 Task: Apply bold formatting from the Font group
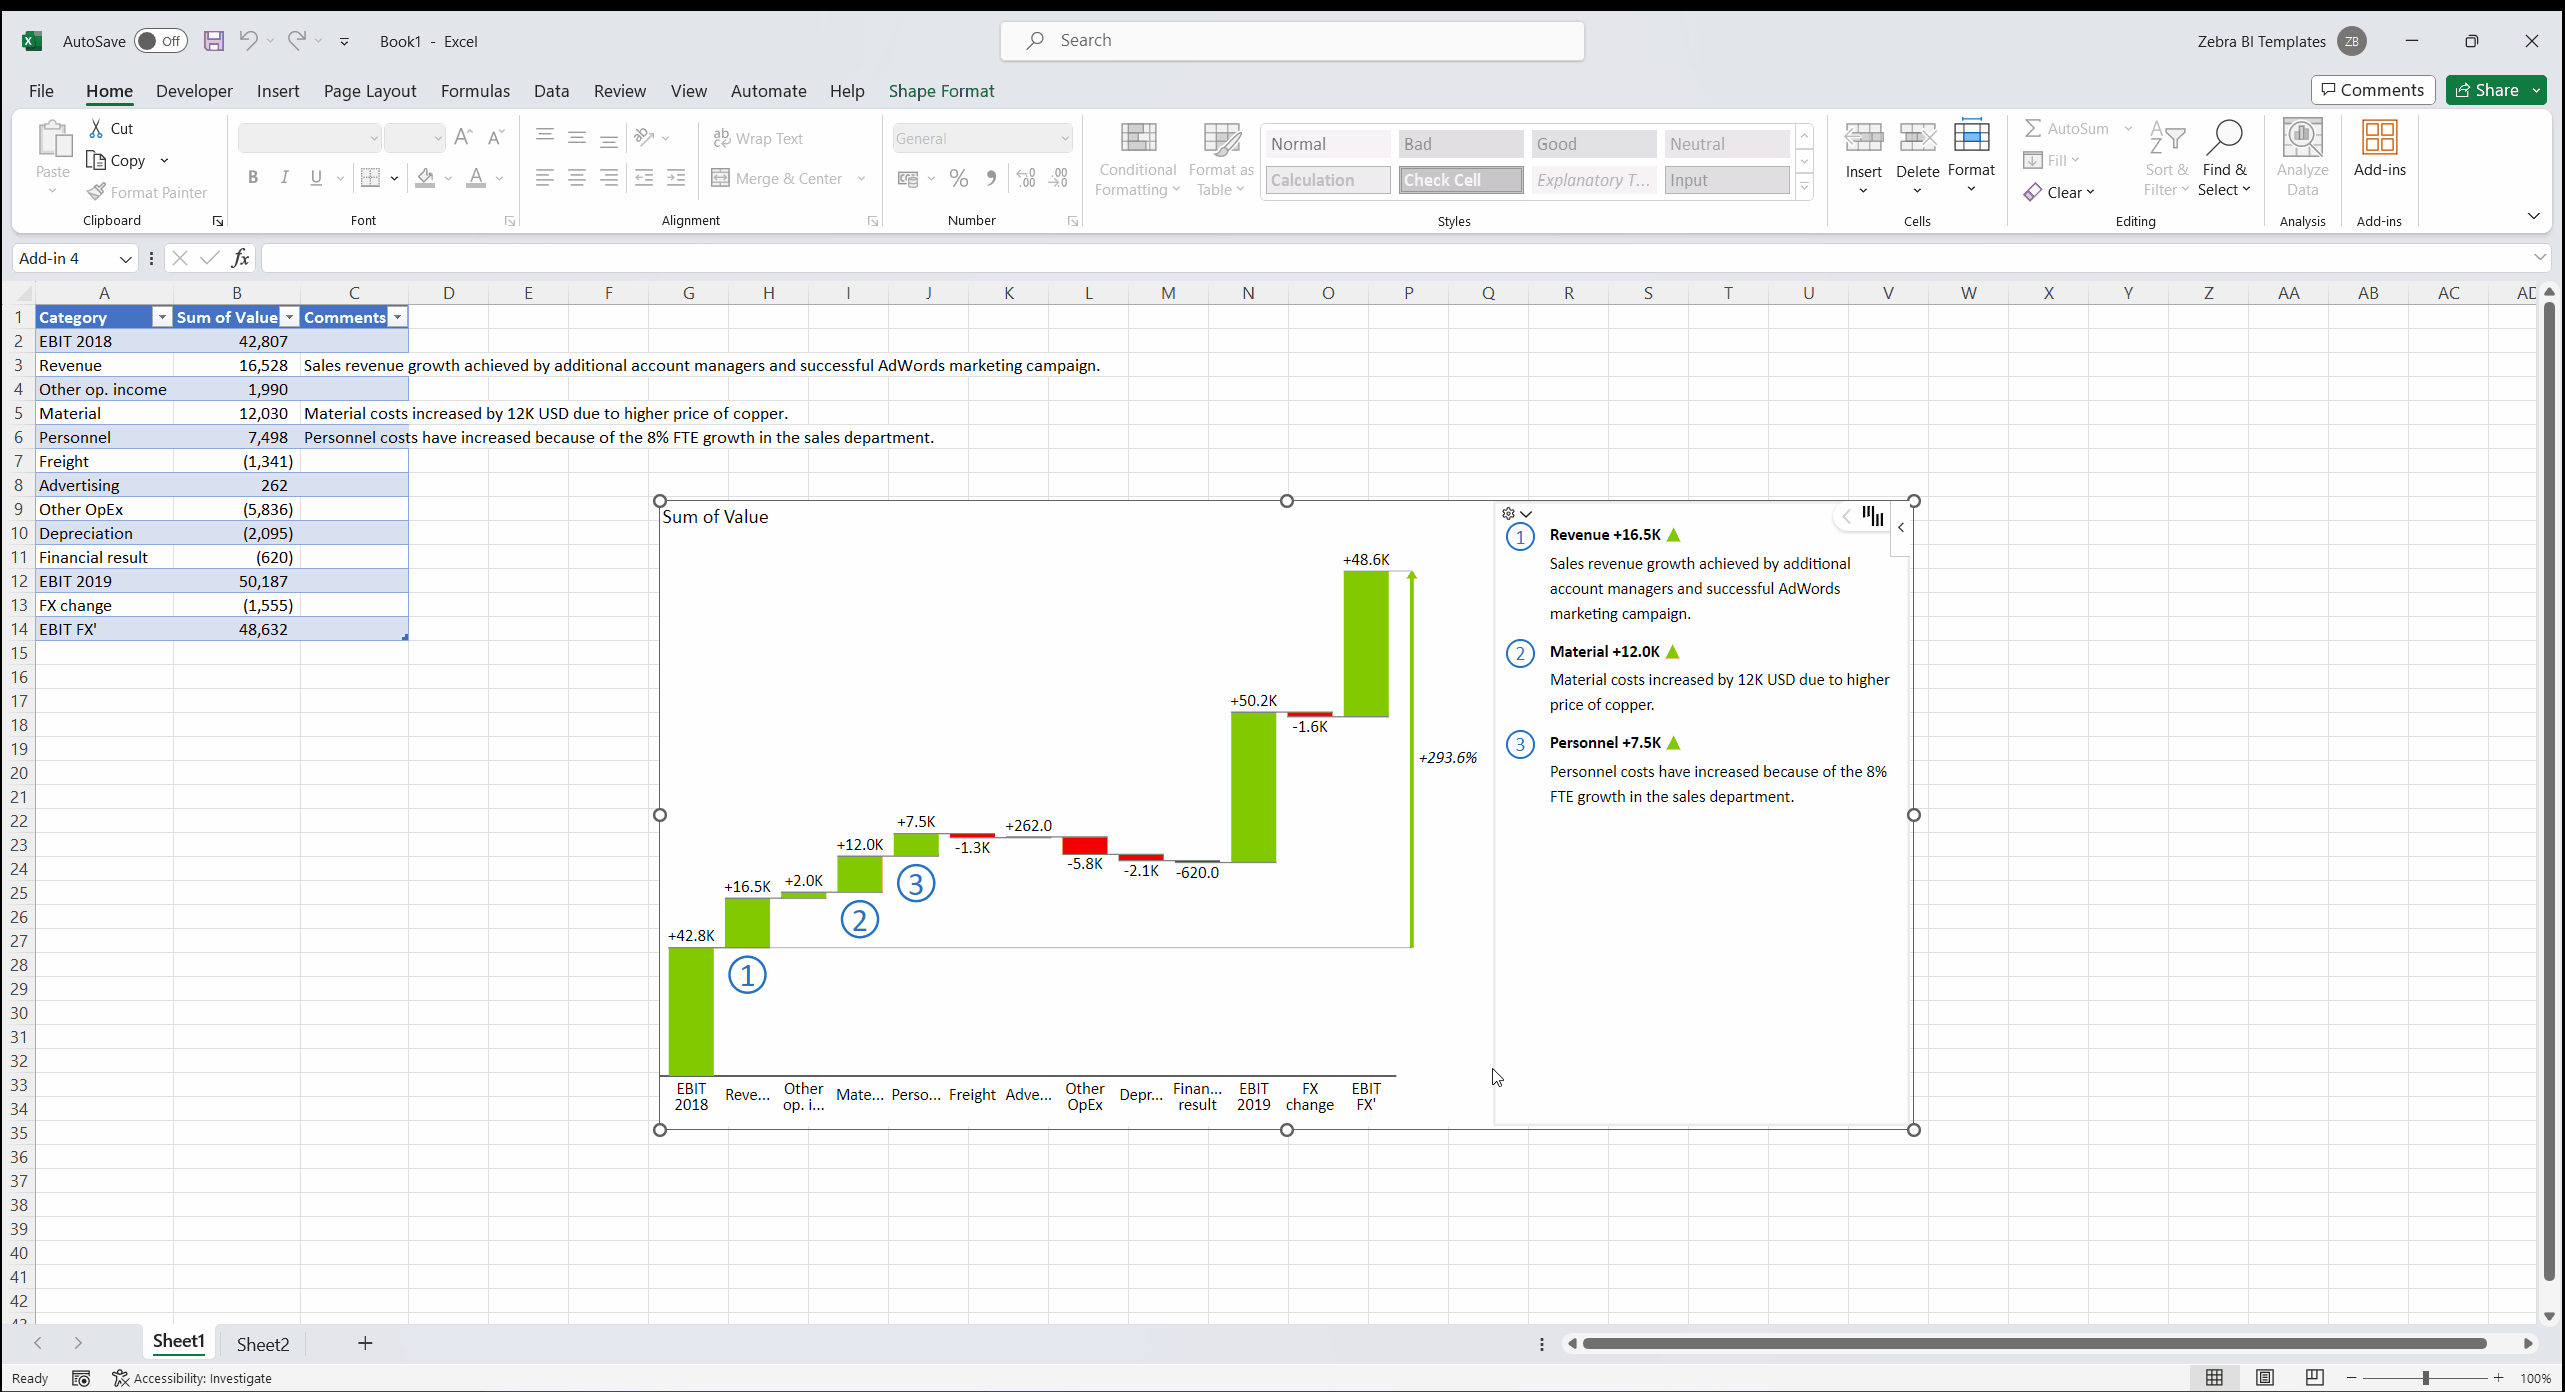(x=253, y=177)
